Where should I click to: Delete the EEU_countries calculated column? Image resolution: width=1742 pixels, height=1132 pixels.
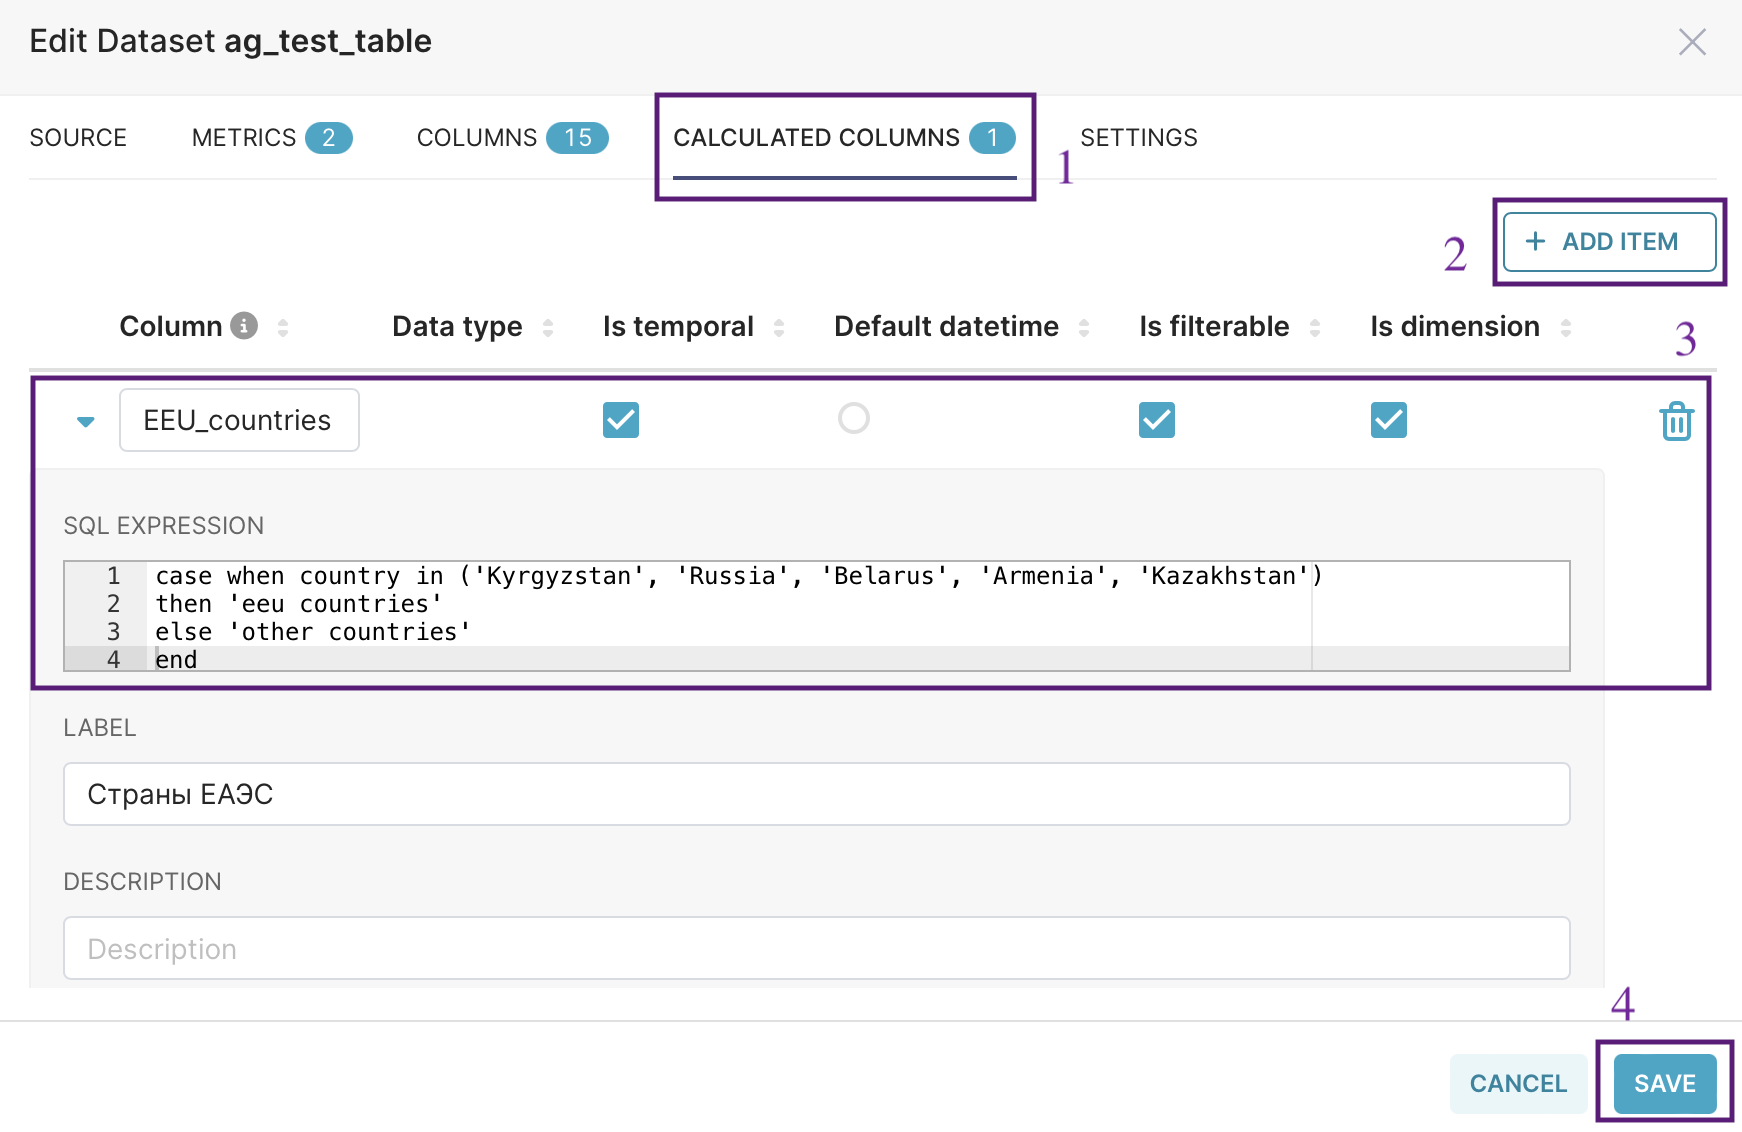click(1676, 421)
